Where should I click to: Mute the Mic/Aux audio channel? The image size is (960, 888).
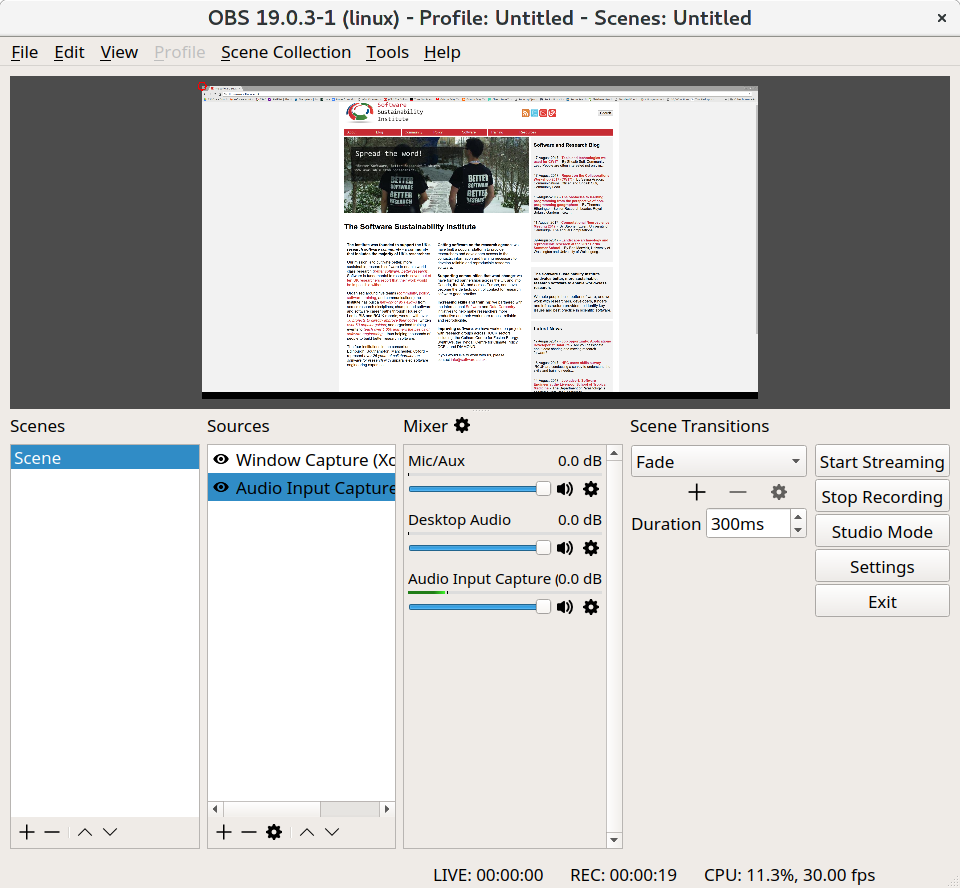565,489
